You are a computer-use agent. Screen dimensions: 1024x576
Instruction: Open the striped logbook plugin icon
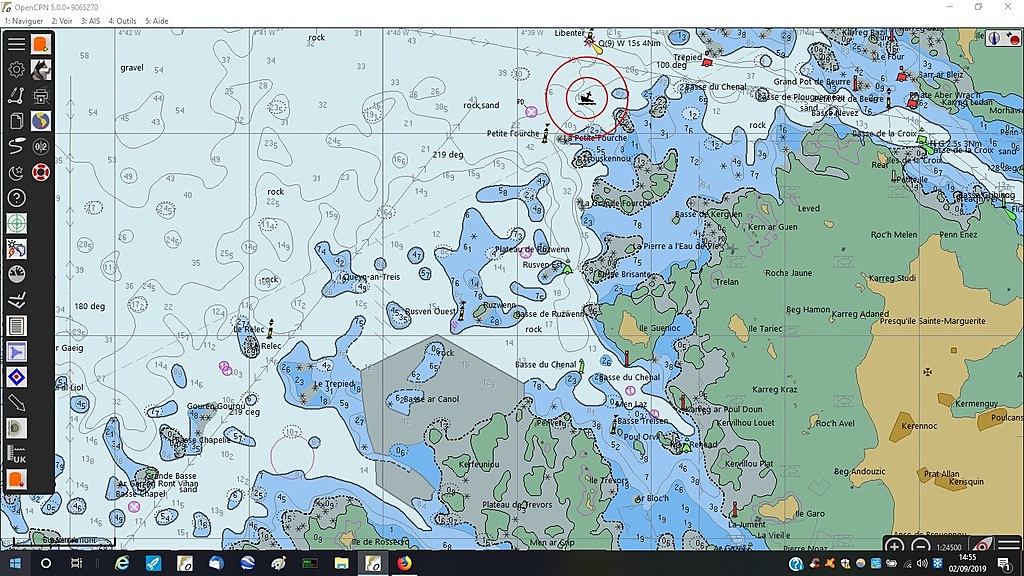point(16,325)
